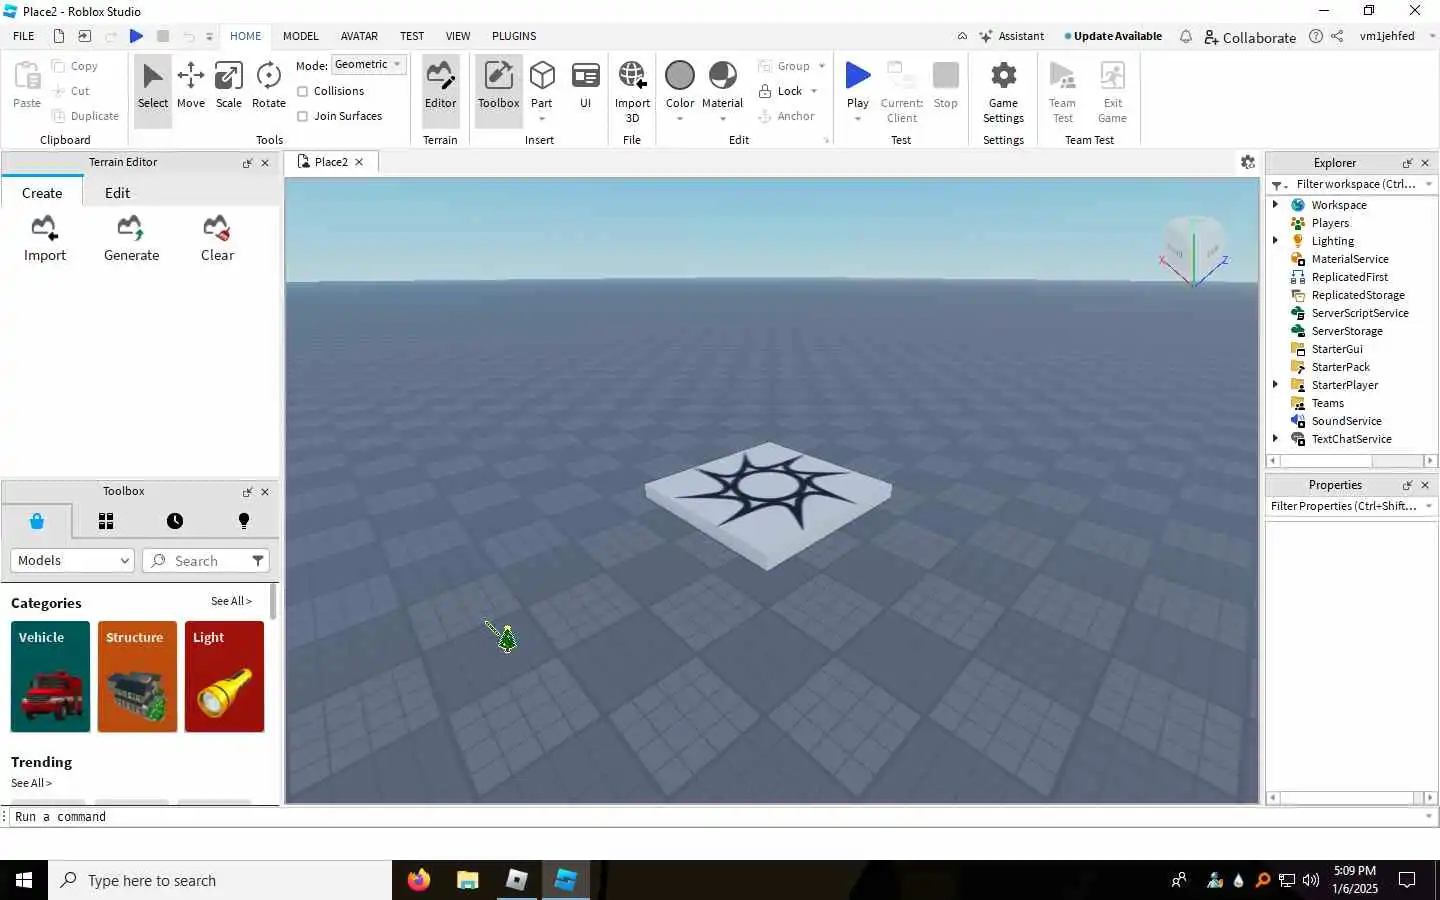Toggle Collisions checkbox

303,91
